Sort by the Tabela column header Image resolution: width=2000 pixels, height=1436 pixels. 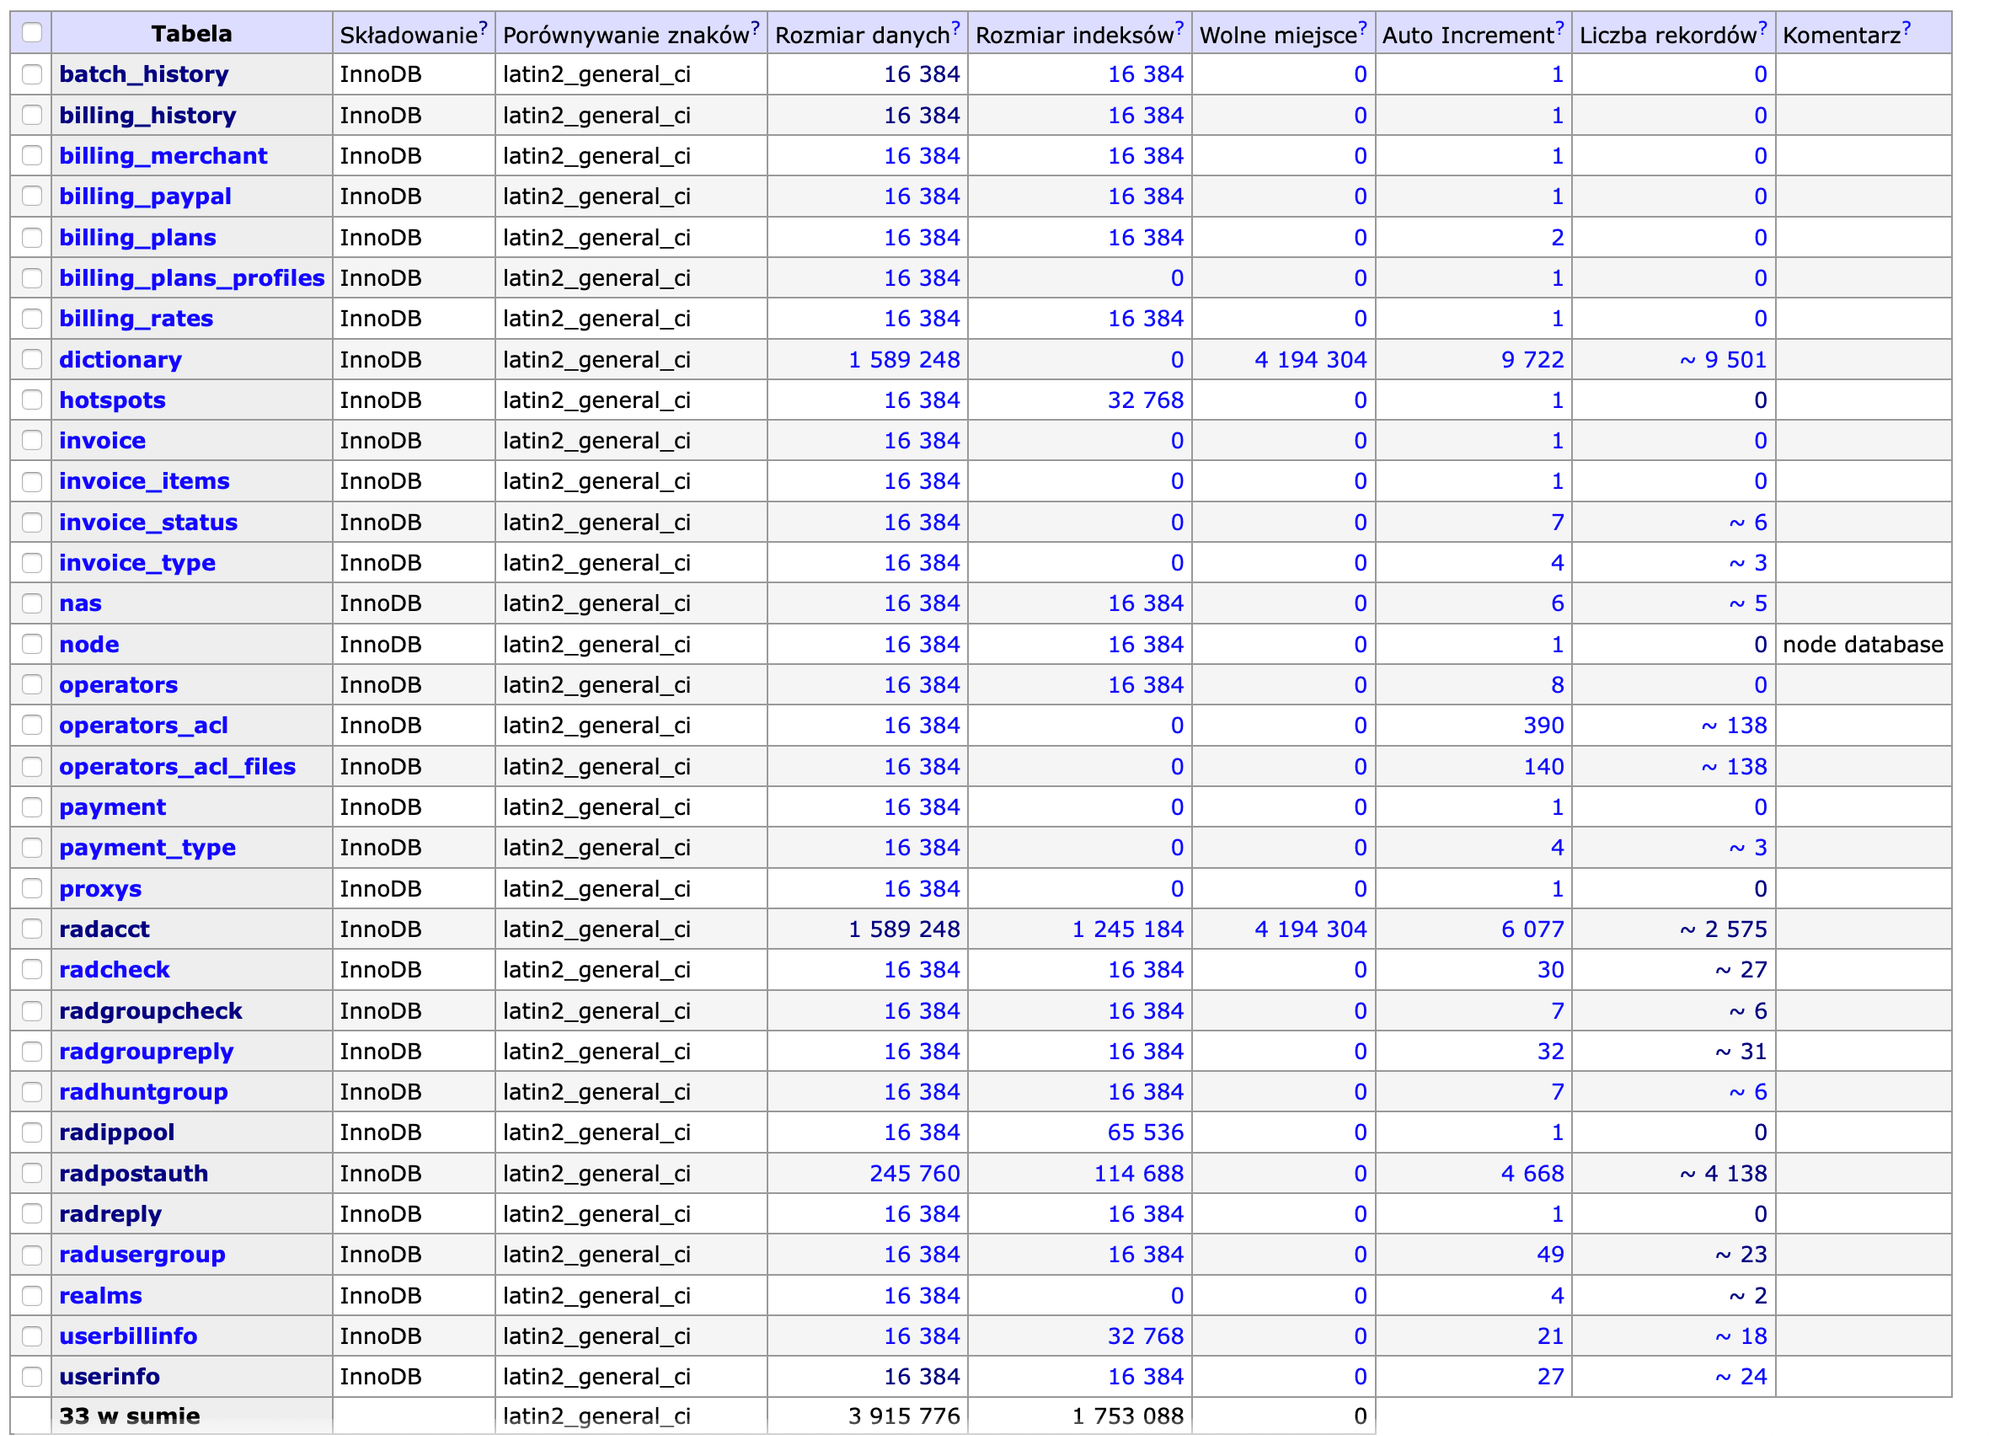tap(191, 34)
